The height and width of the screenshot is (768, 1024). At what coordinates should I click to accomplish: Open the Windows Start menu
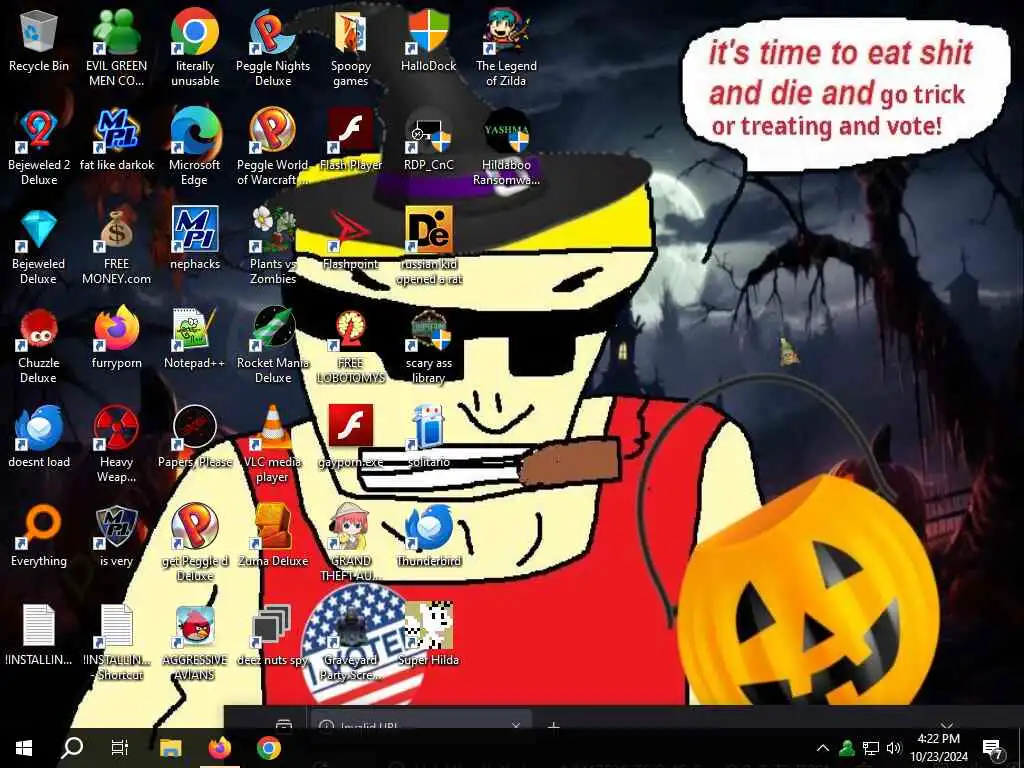point(24,747)
